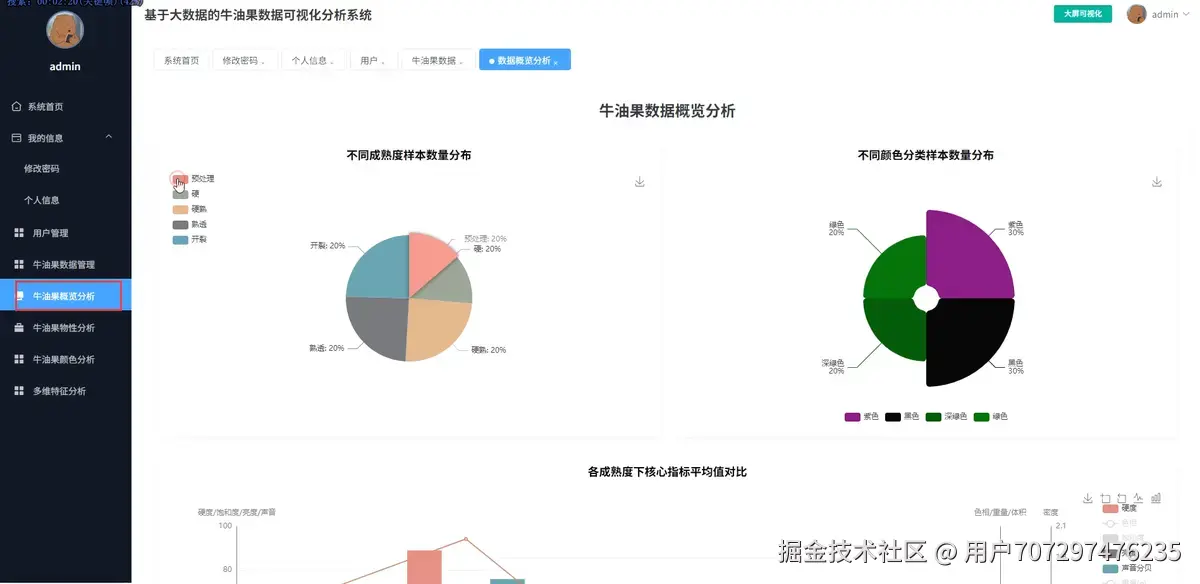The height and width of the screenshot is (584, 1200).
Task: Select the area zoom tool on the comparison chart
Action: [x=1105, y=498]
